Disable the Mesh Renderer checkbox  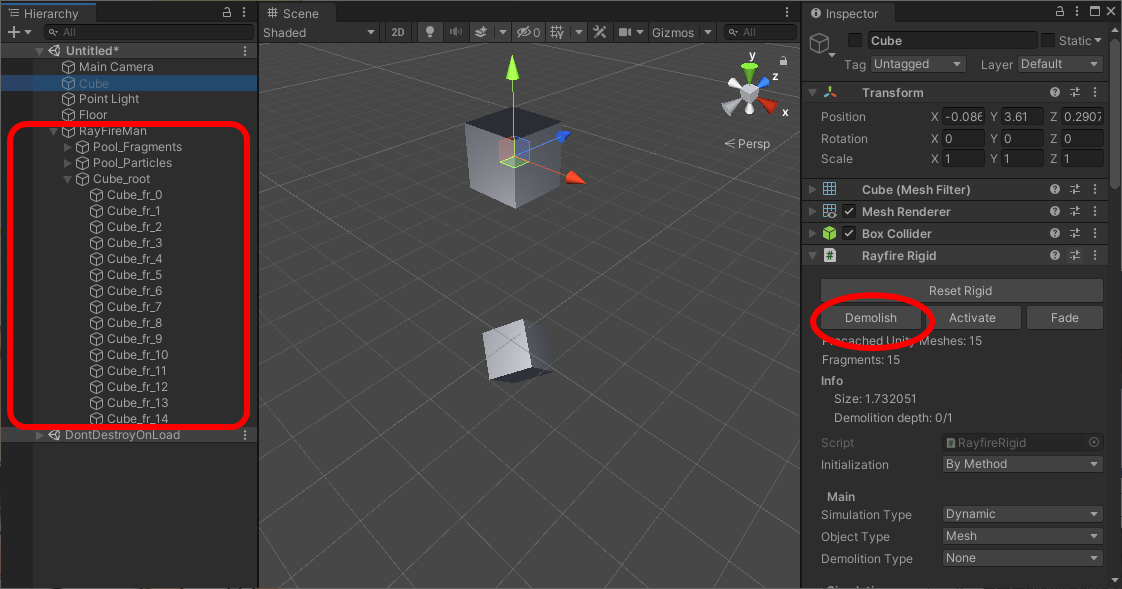click(849, 211)
